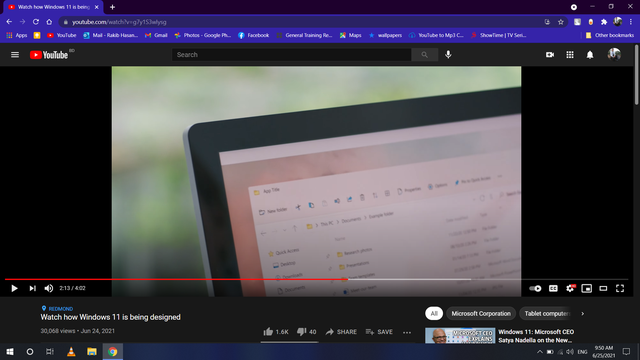Open the notifications bell

point(590,55)
